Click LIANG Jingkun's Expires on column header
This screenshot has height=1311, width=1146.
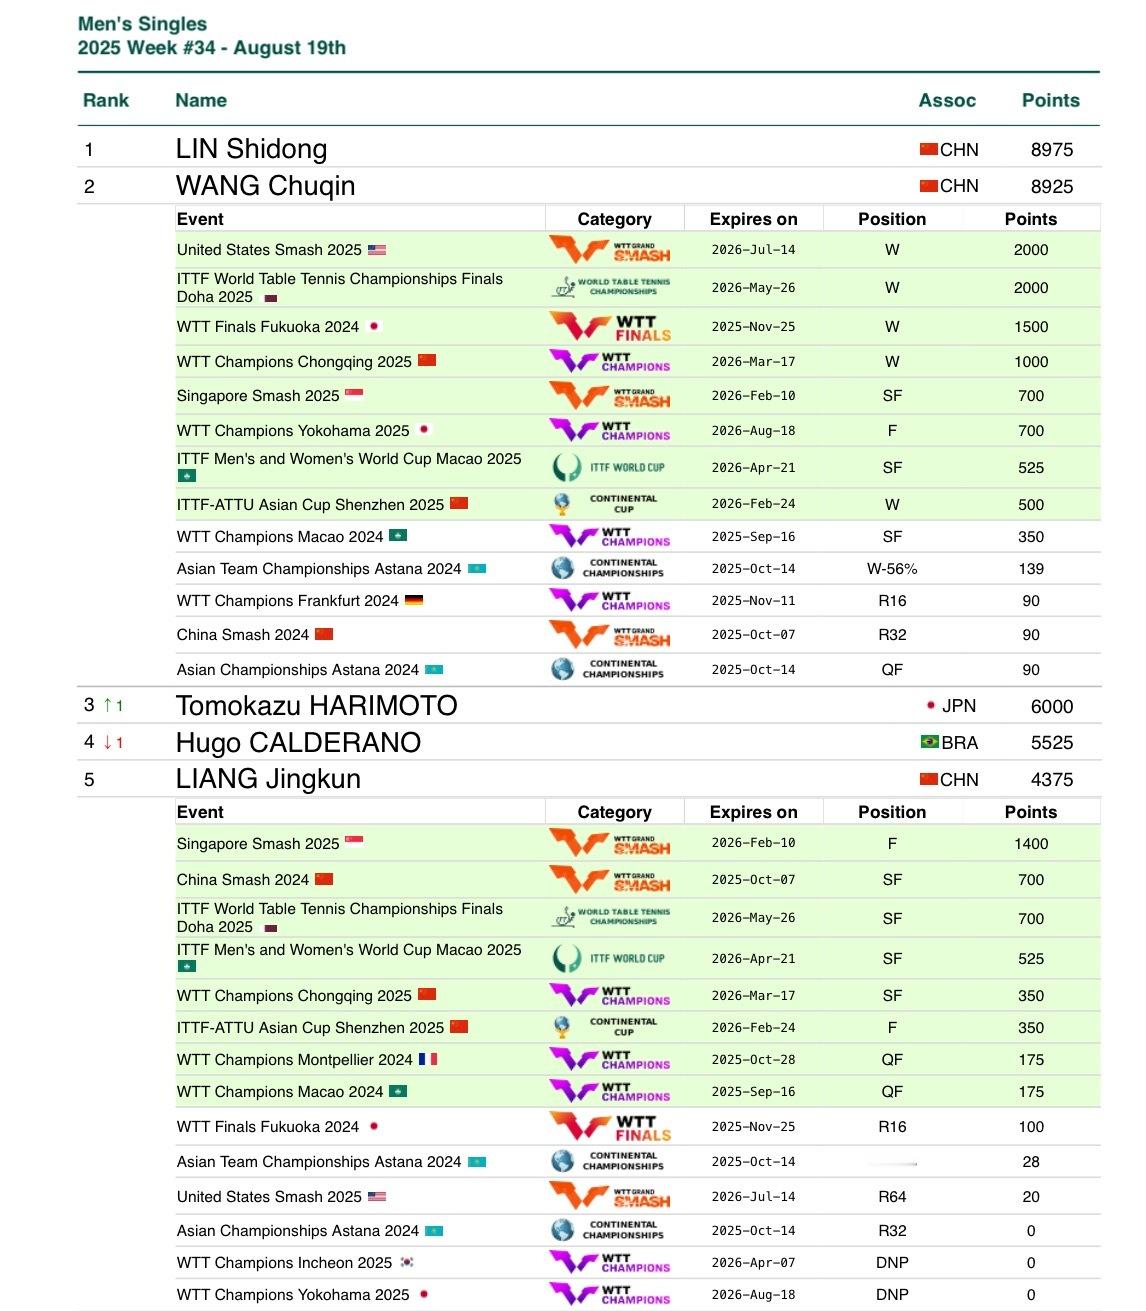754,812
